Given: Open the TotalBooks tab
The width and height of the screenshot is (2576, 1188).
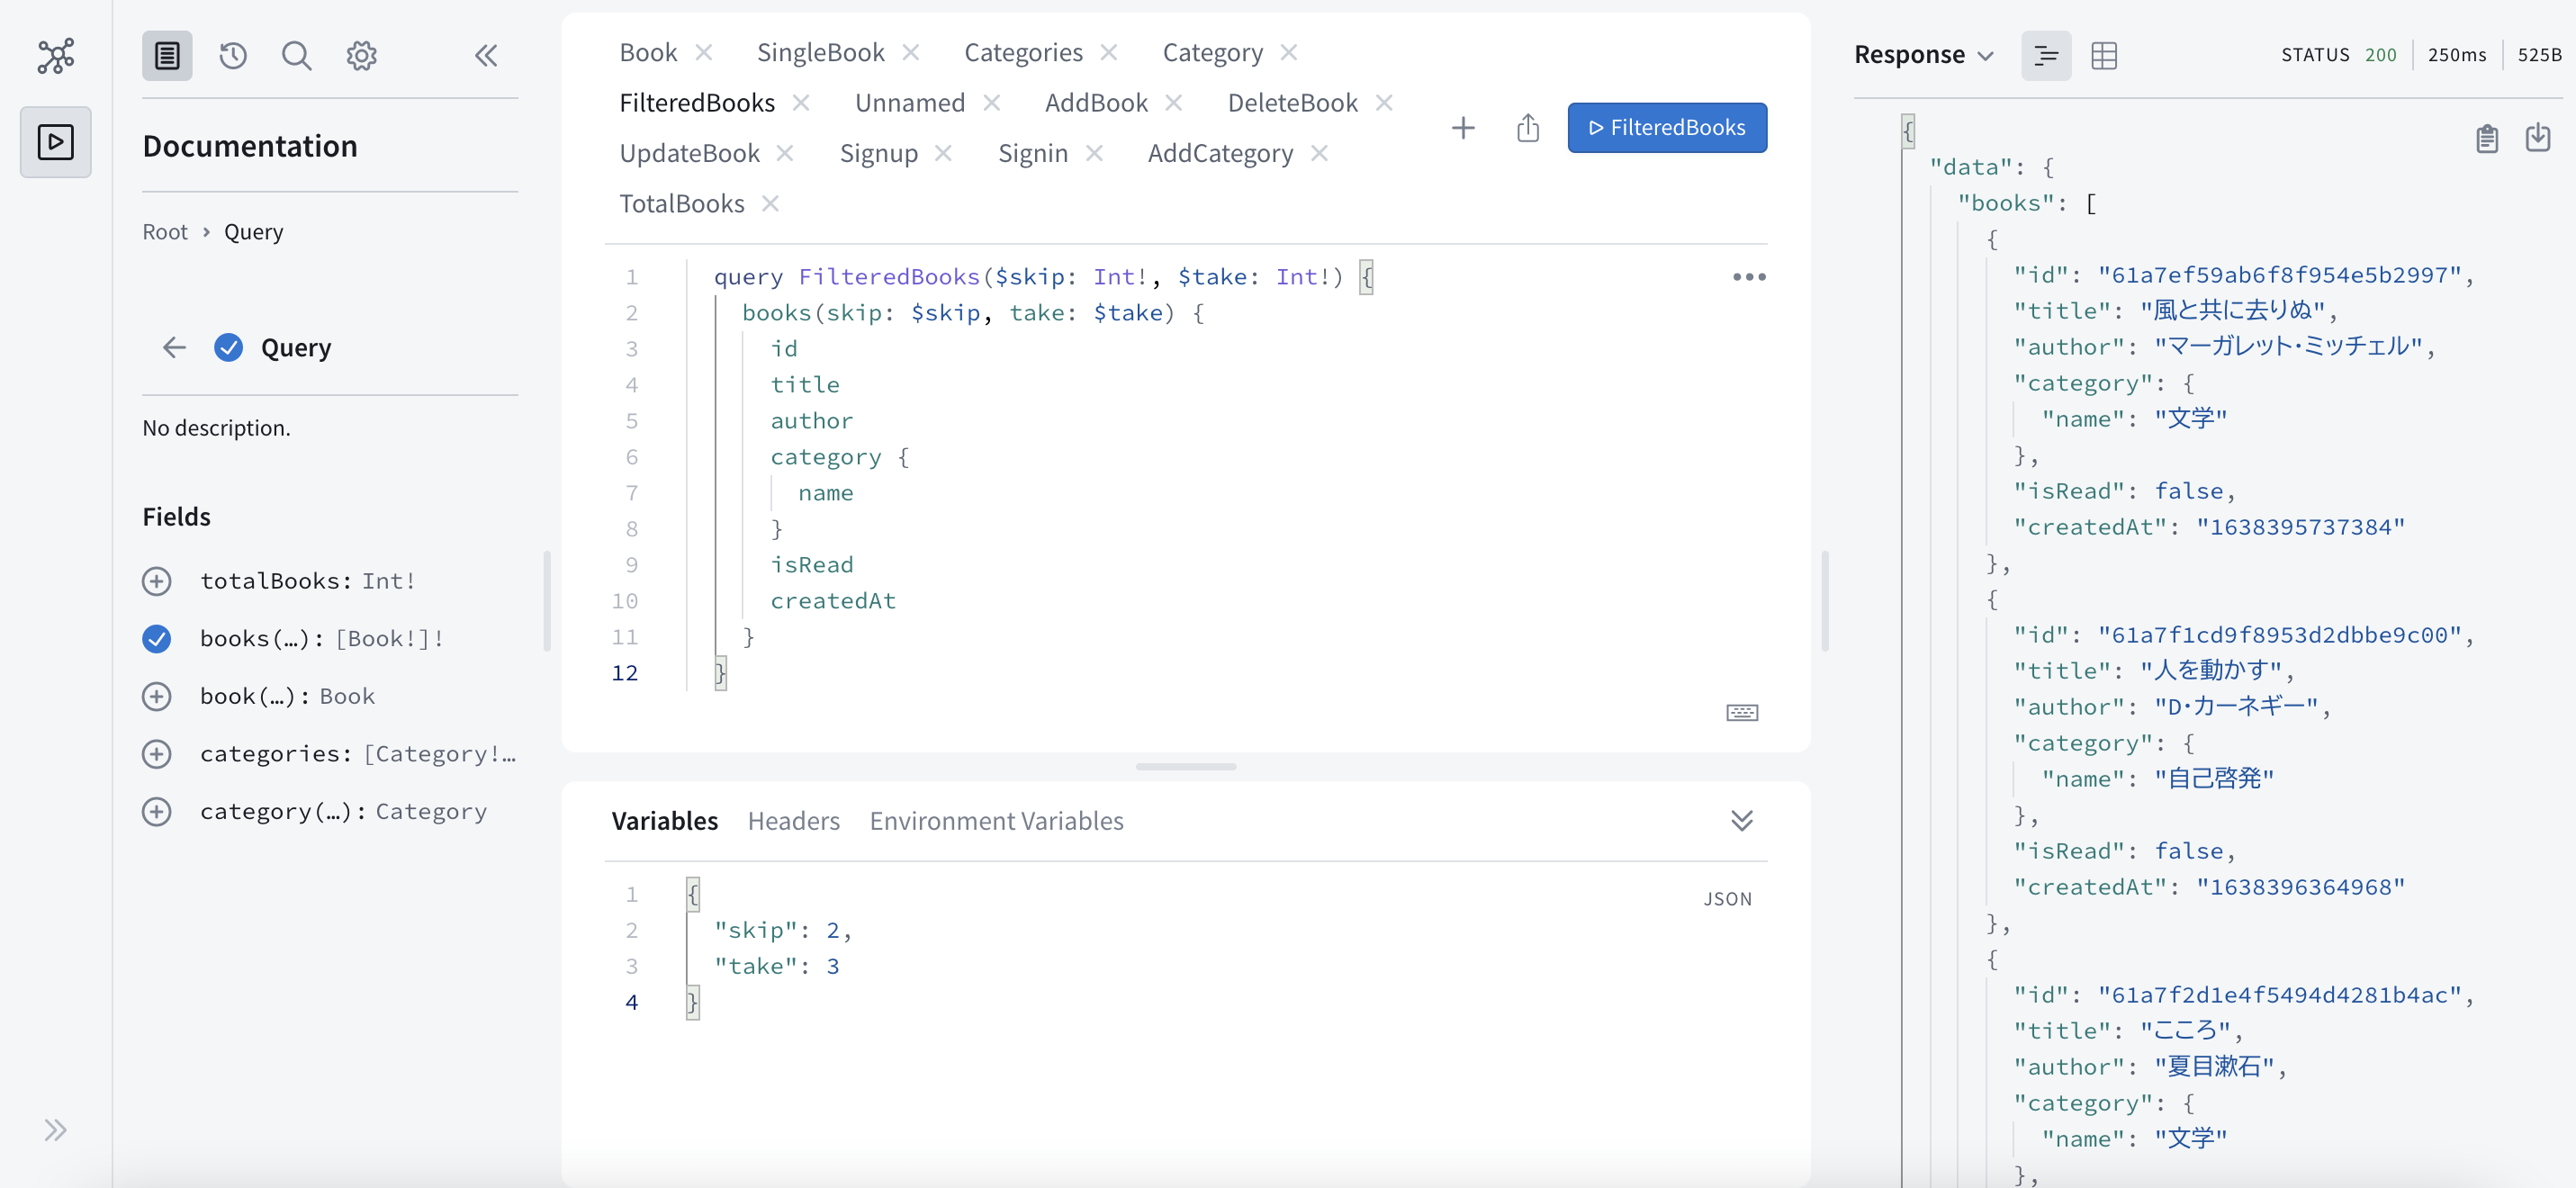Looking at the screenshot, I should pyautogui.click(x=682, y=203).
